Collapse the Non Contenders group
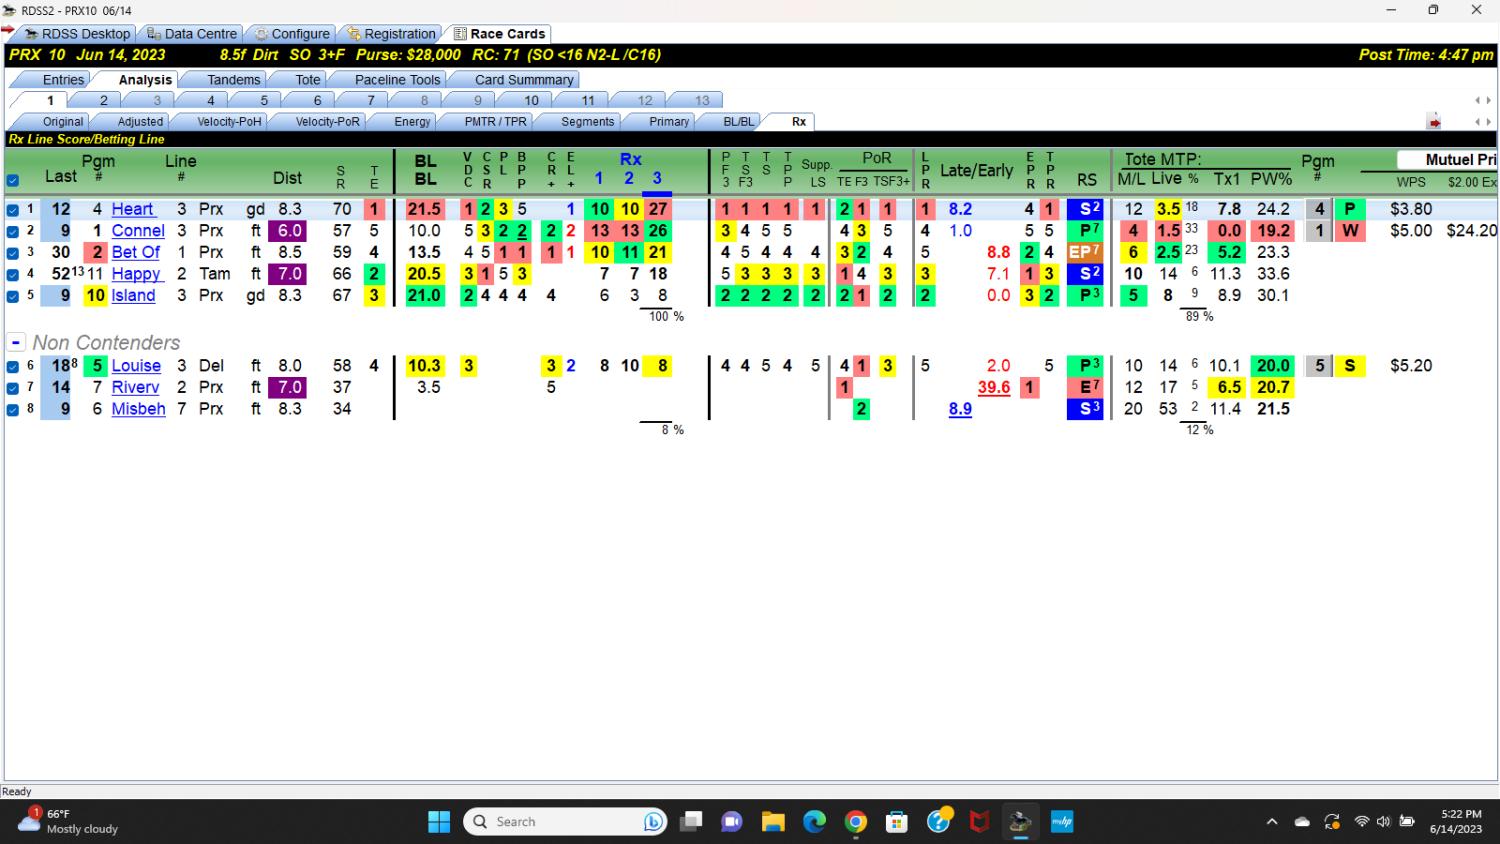The height and width of the screenshot is (844, 1500). [x=16, y=342]
